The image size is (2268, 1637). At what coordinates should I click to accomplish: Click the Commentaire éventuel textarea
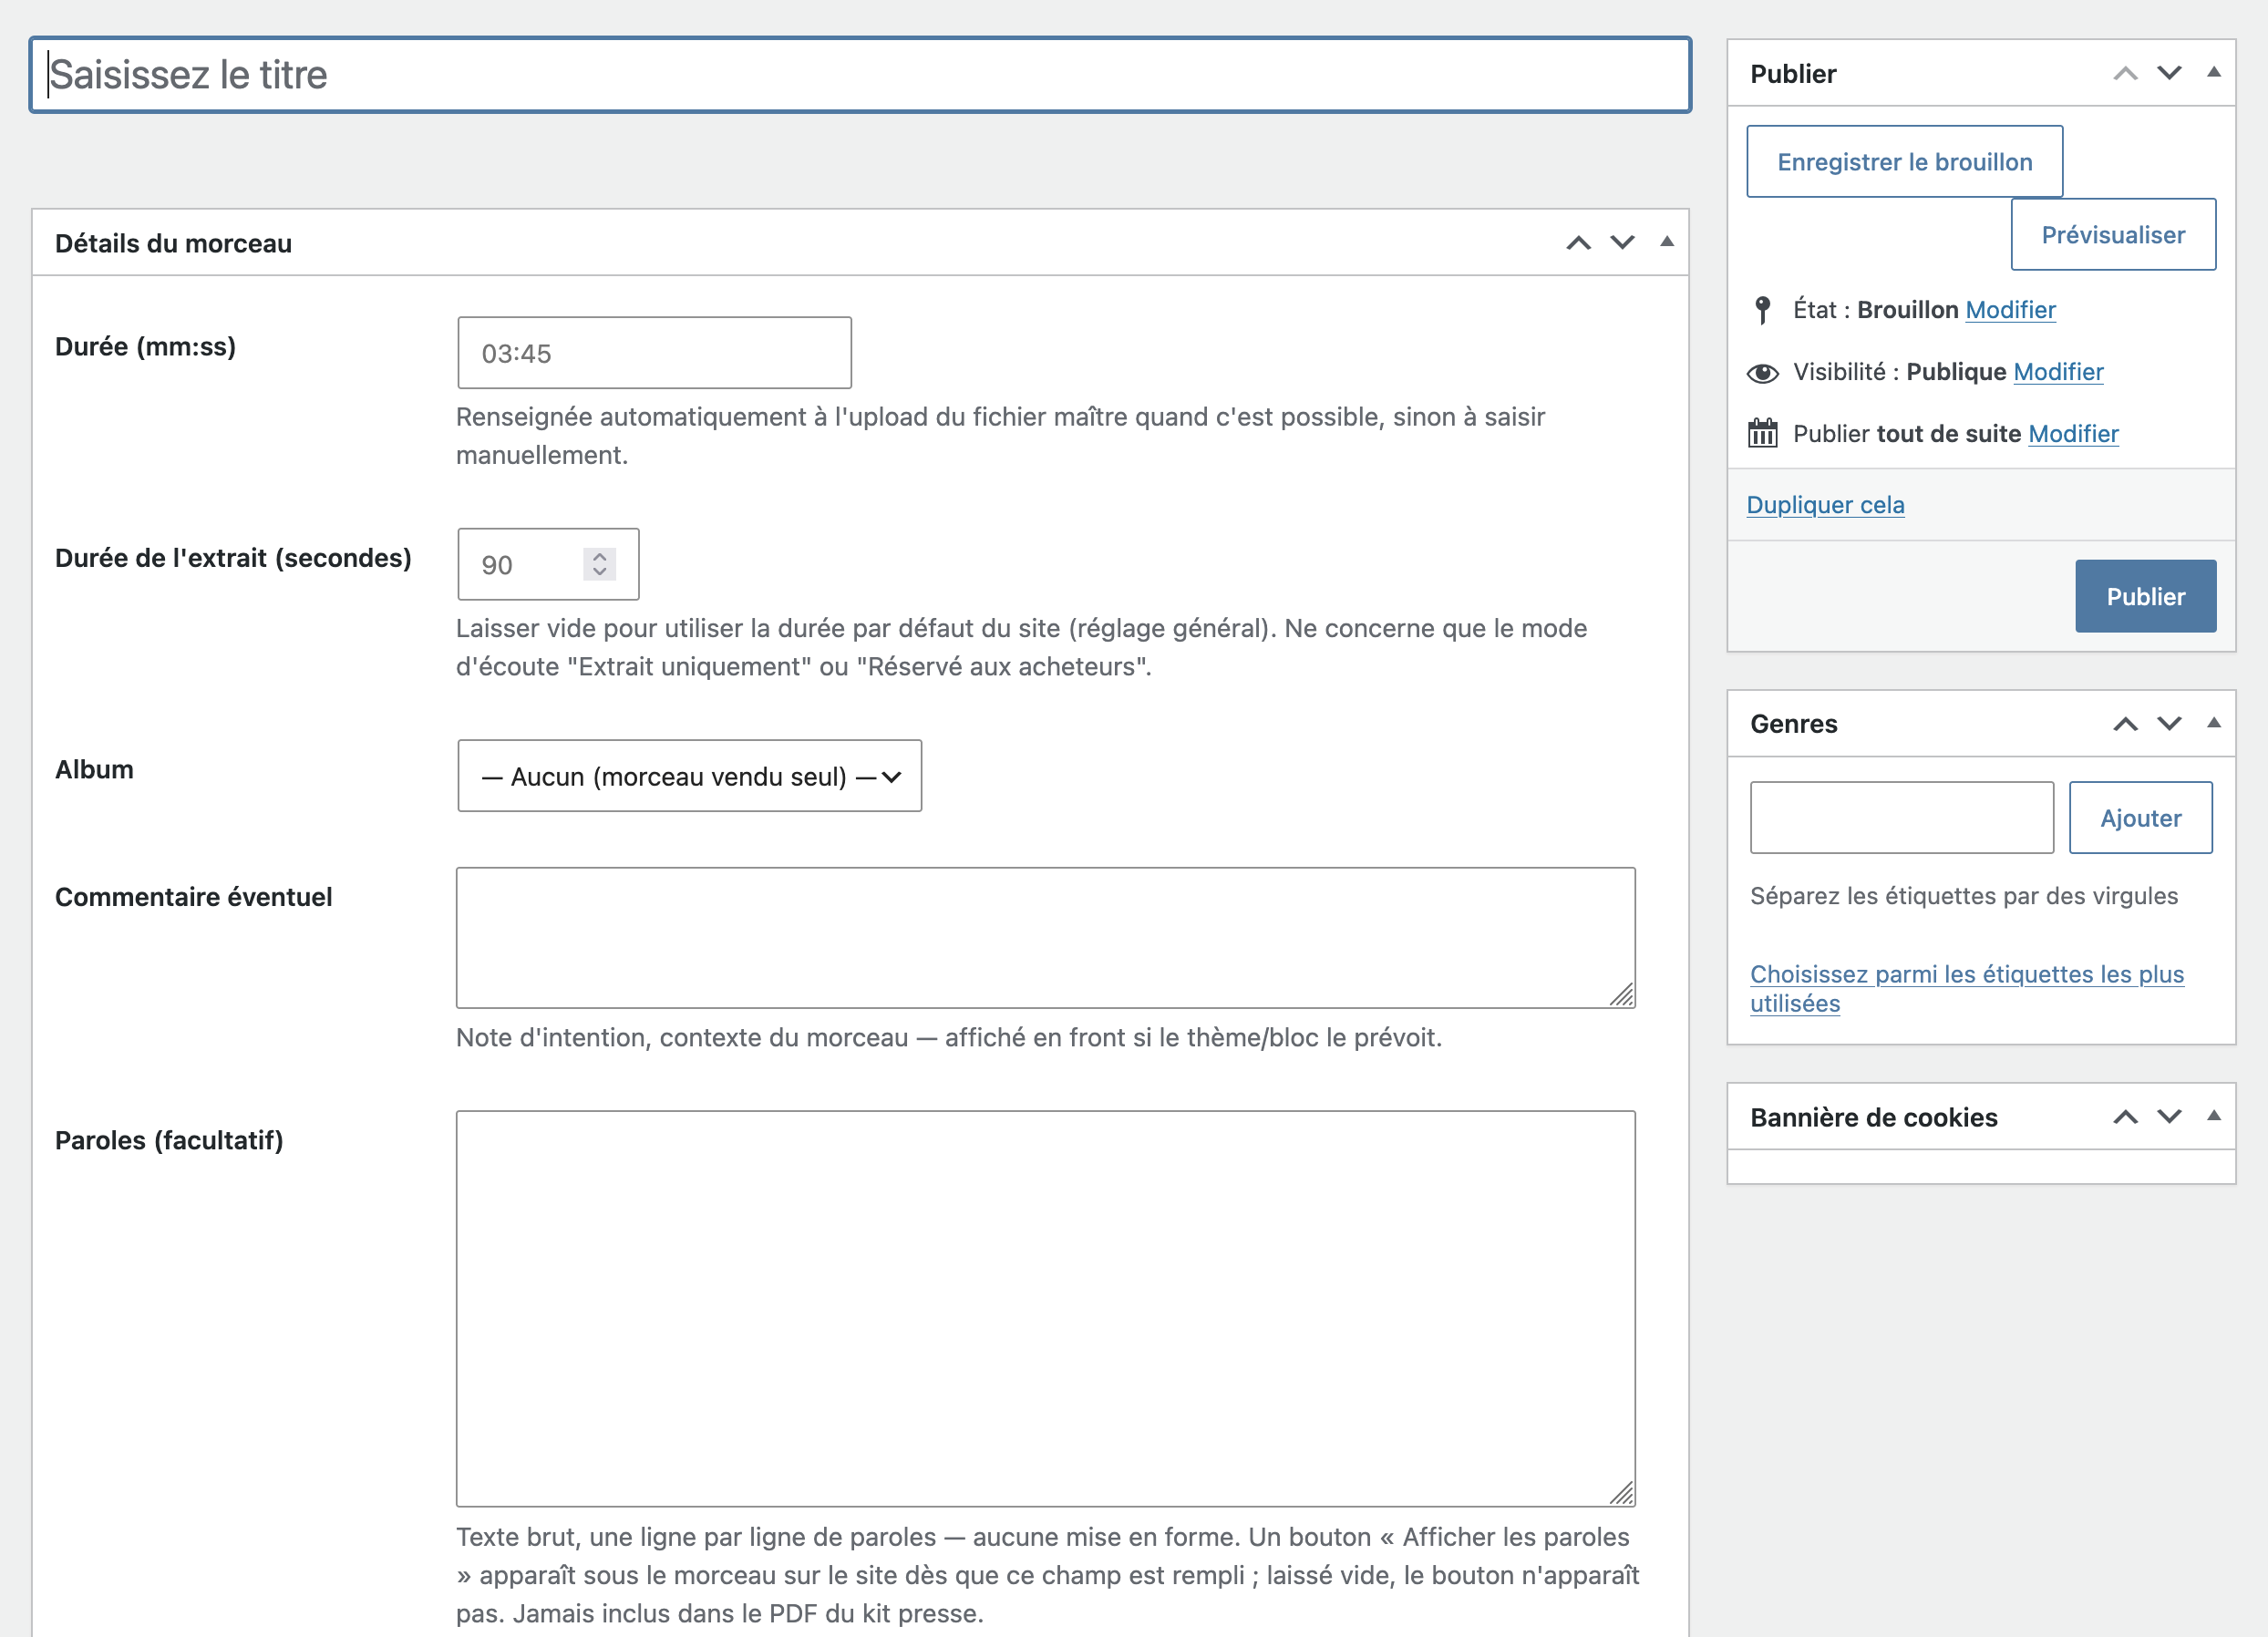pos(1045,938)
